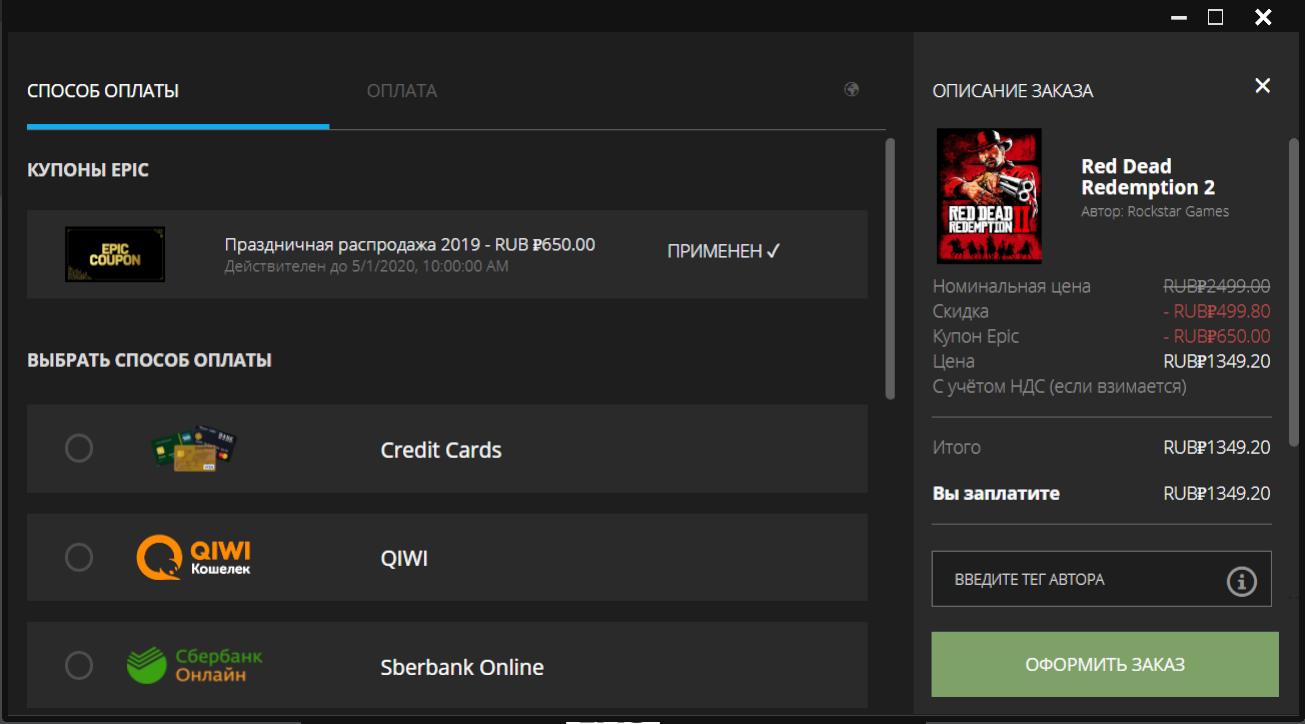
Task: Click the info icon in the creator tag field
Action: 1241,580
